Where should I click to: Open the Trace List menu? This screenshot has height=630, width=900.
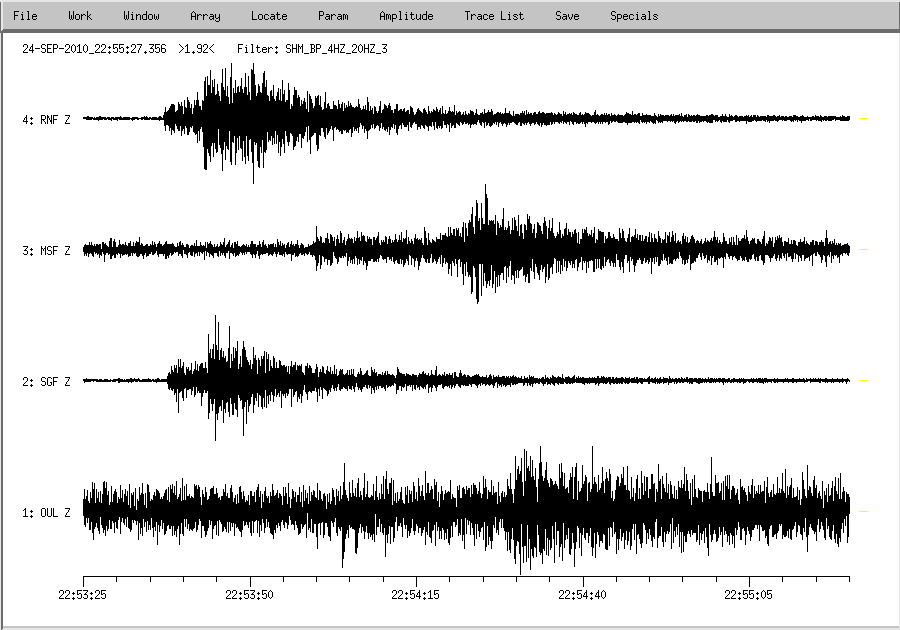click(494, 16)
